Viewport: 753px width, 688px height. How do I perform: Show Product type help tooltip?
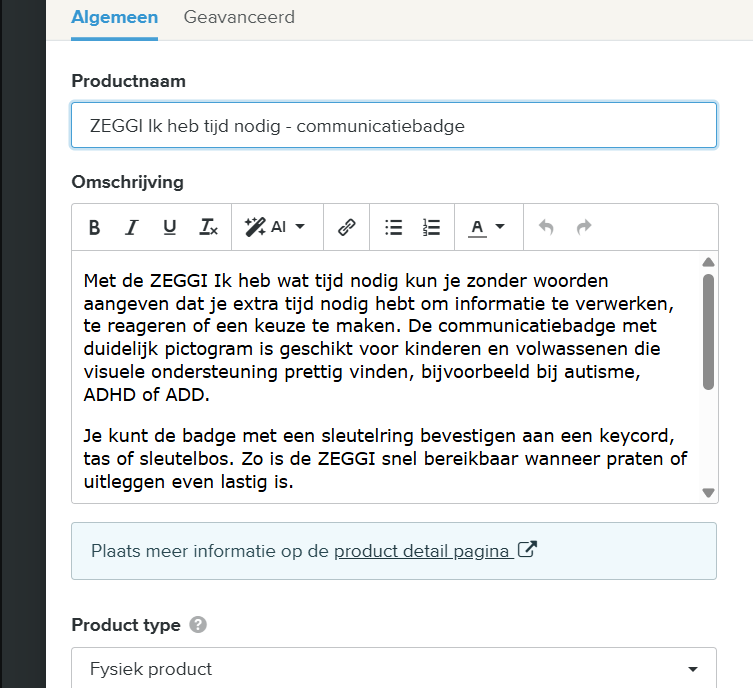coord(198,625)
